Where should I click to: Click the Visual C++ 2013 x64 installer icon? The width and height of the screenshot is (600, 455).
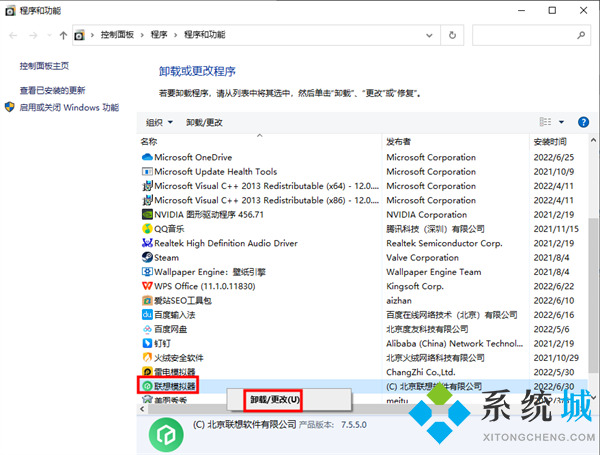pyautogui.click(x=147, y=186)
